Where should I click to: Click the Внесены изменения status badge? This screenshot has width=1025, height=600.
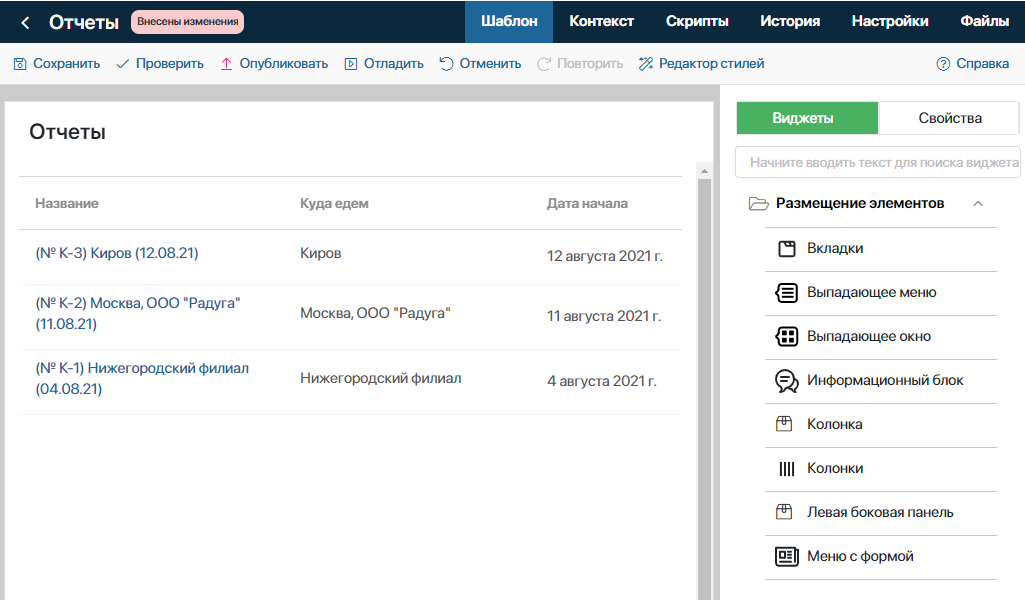point(188,22)
